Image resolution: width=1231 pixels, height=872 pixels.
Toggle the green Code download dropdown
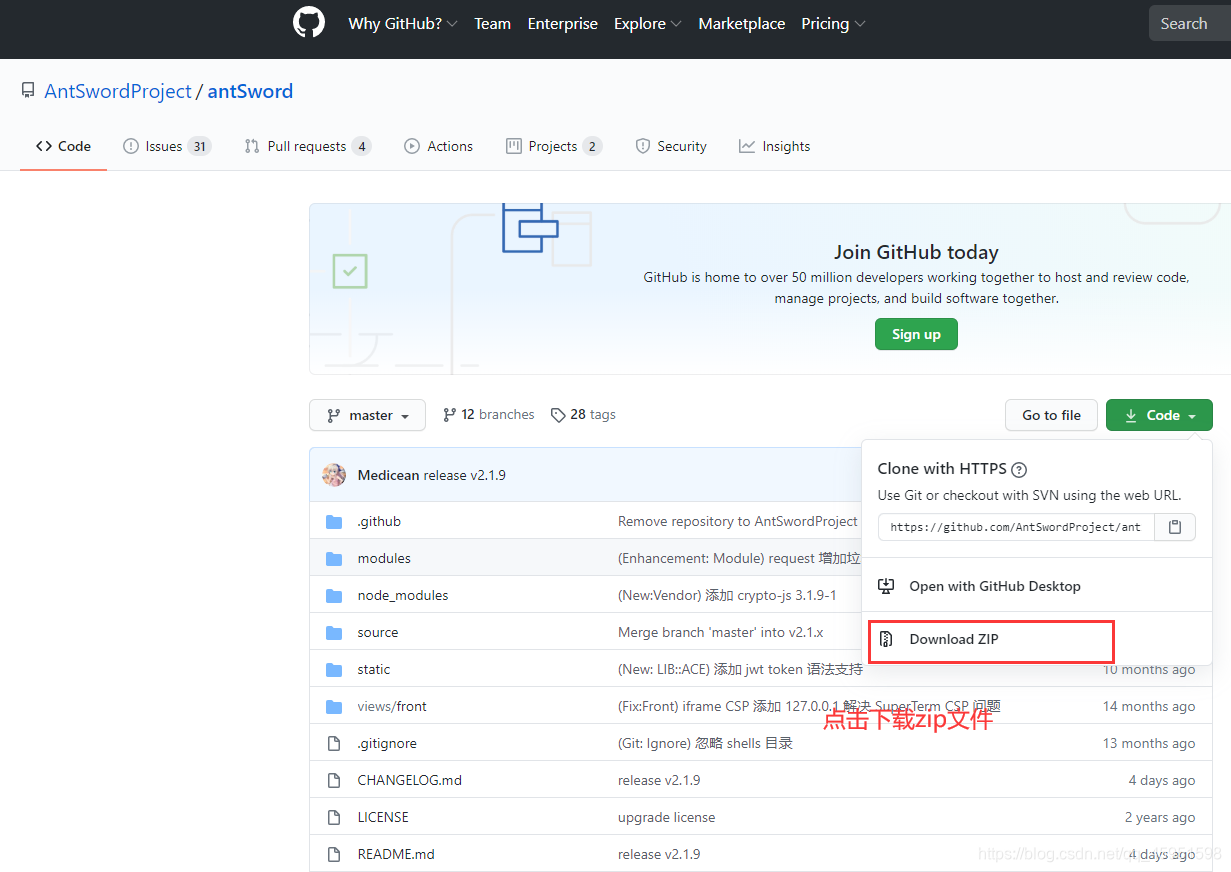(x=1159, y=415)
